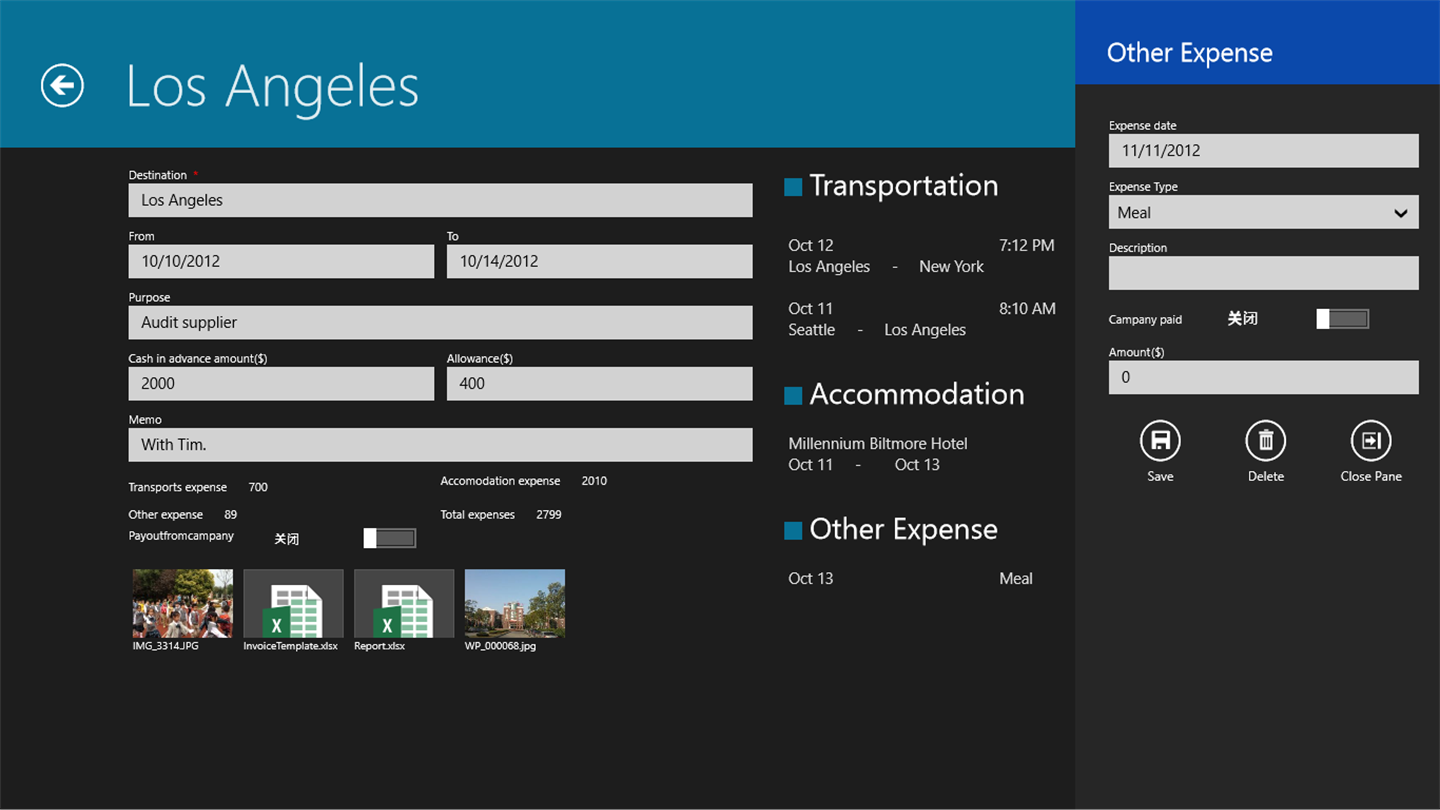Click the Save icon
1440x810 pixels.
tap(1160, 441)
